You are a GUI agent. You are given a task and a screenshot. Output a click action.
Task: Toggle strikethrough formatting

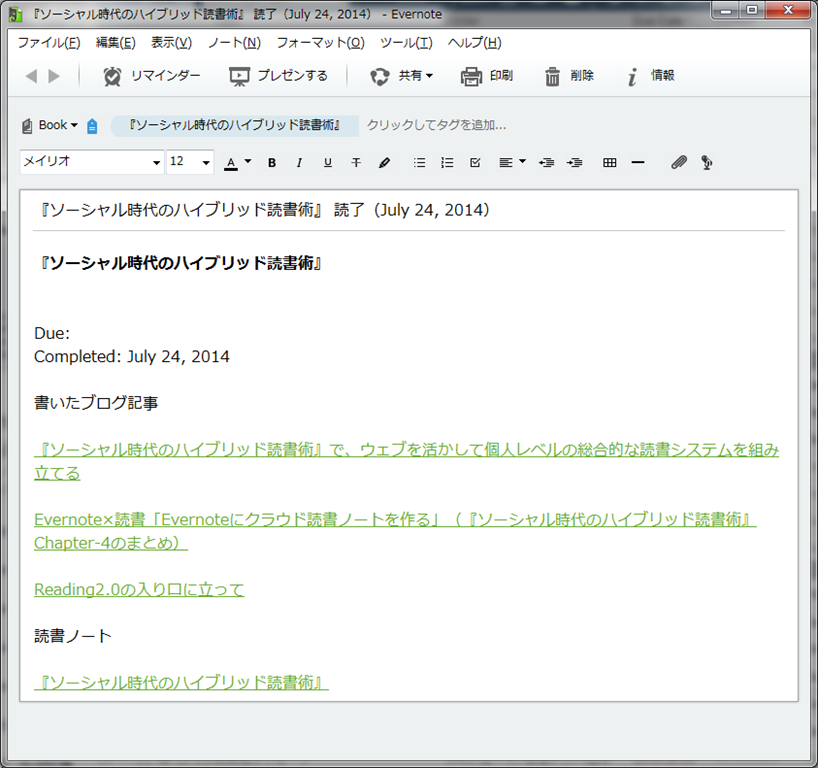[x=356, y=163]
